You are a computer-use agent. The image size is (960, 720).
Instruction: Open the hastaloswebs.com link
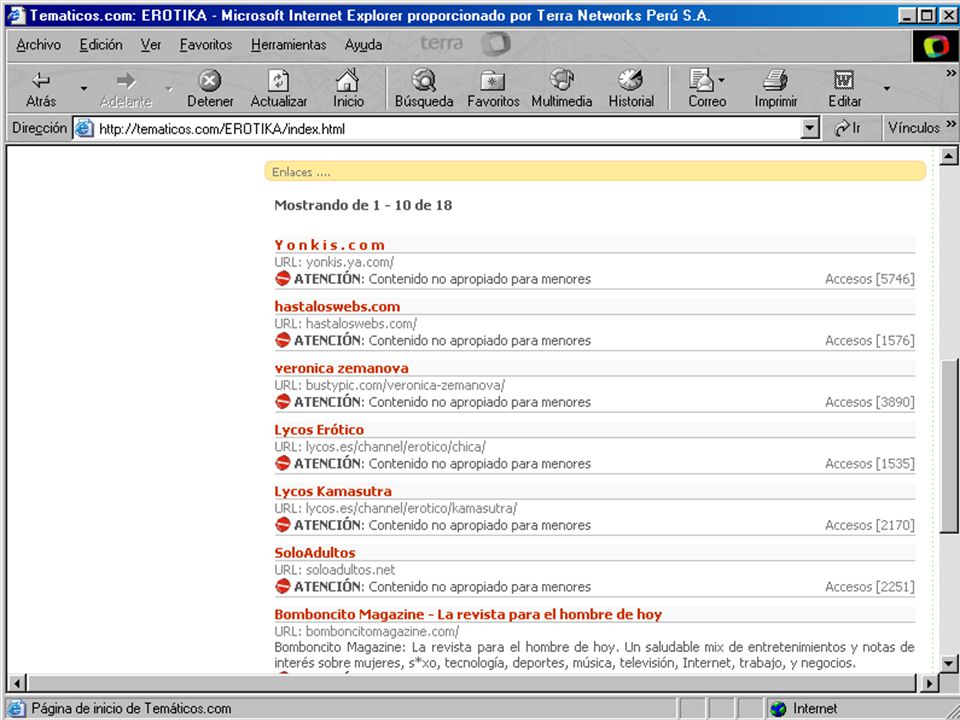(337, 307)
